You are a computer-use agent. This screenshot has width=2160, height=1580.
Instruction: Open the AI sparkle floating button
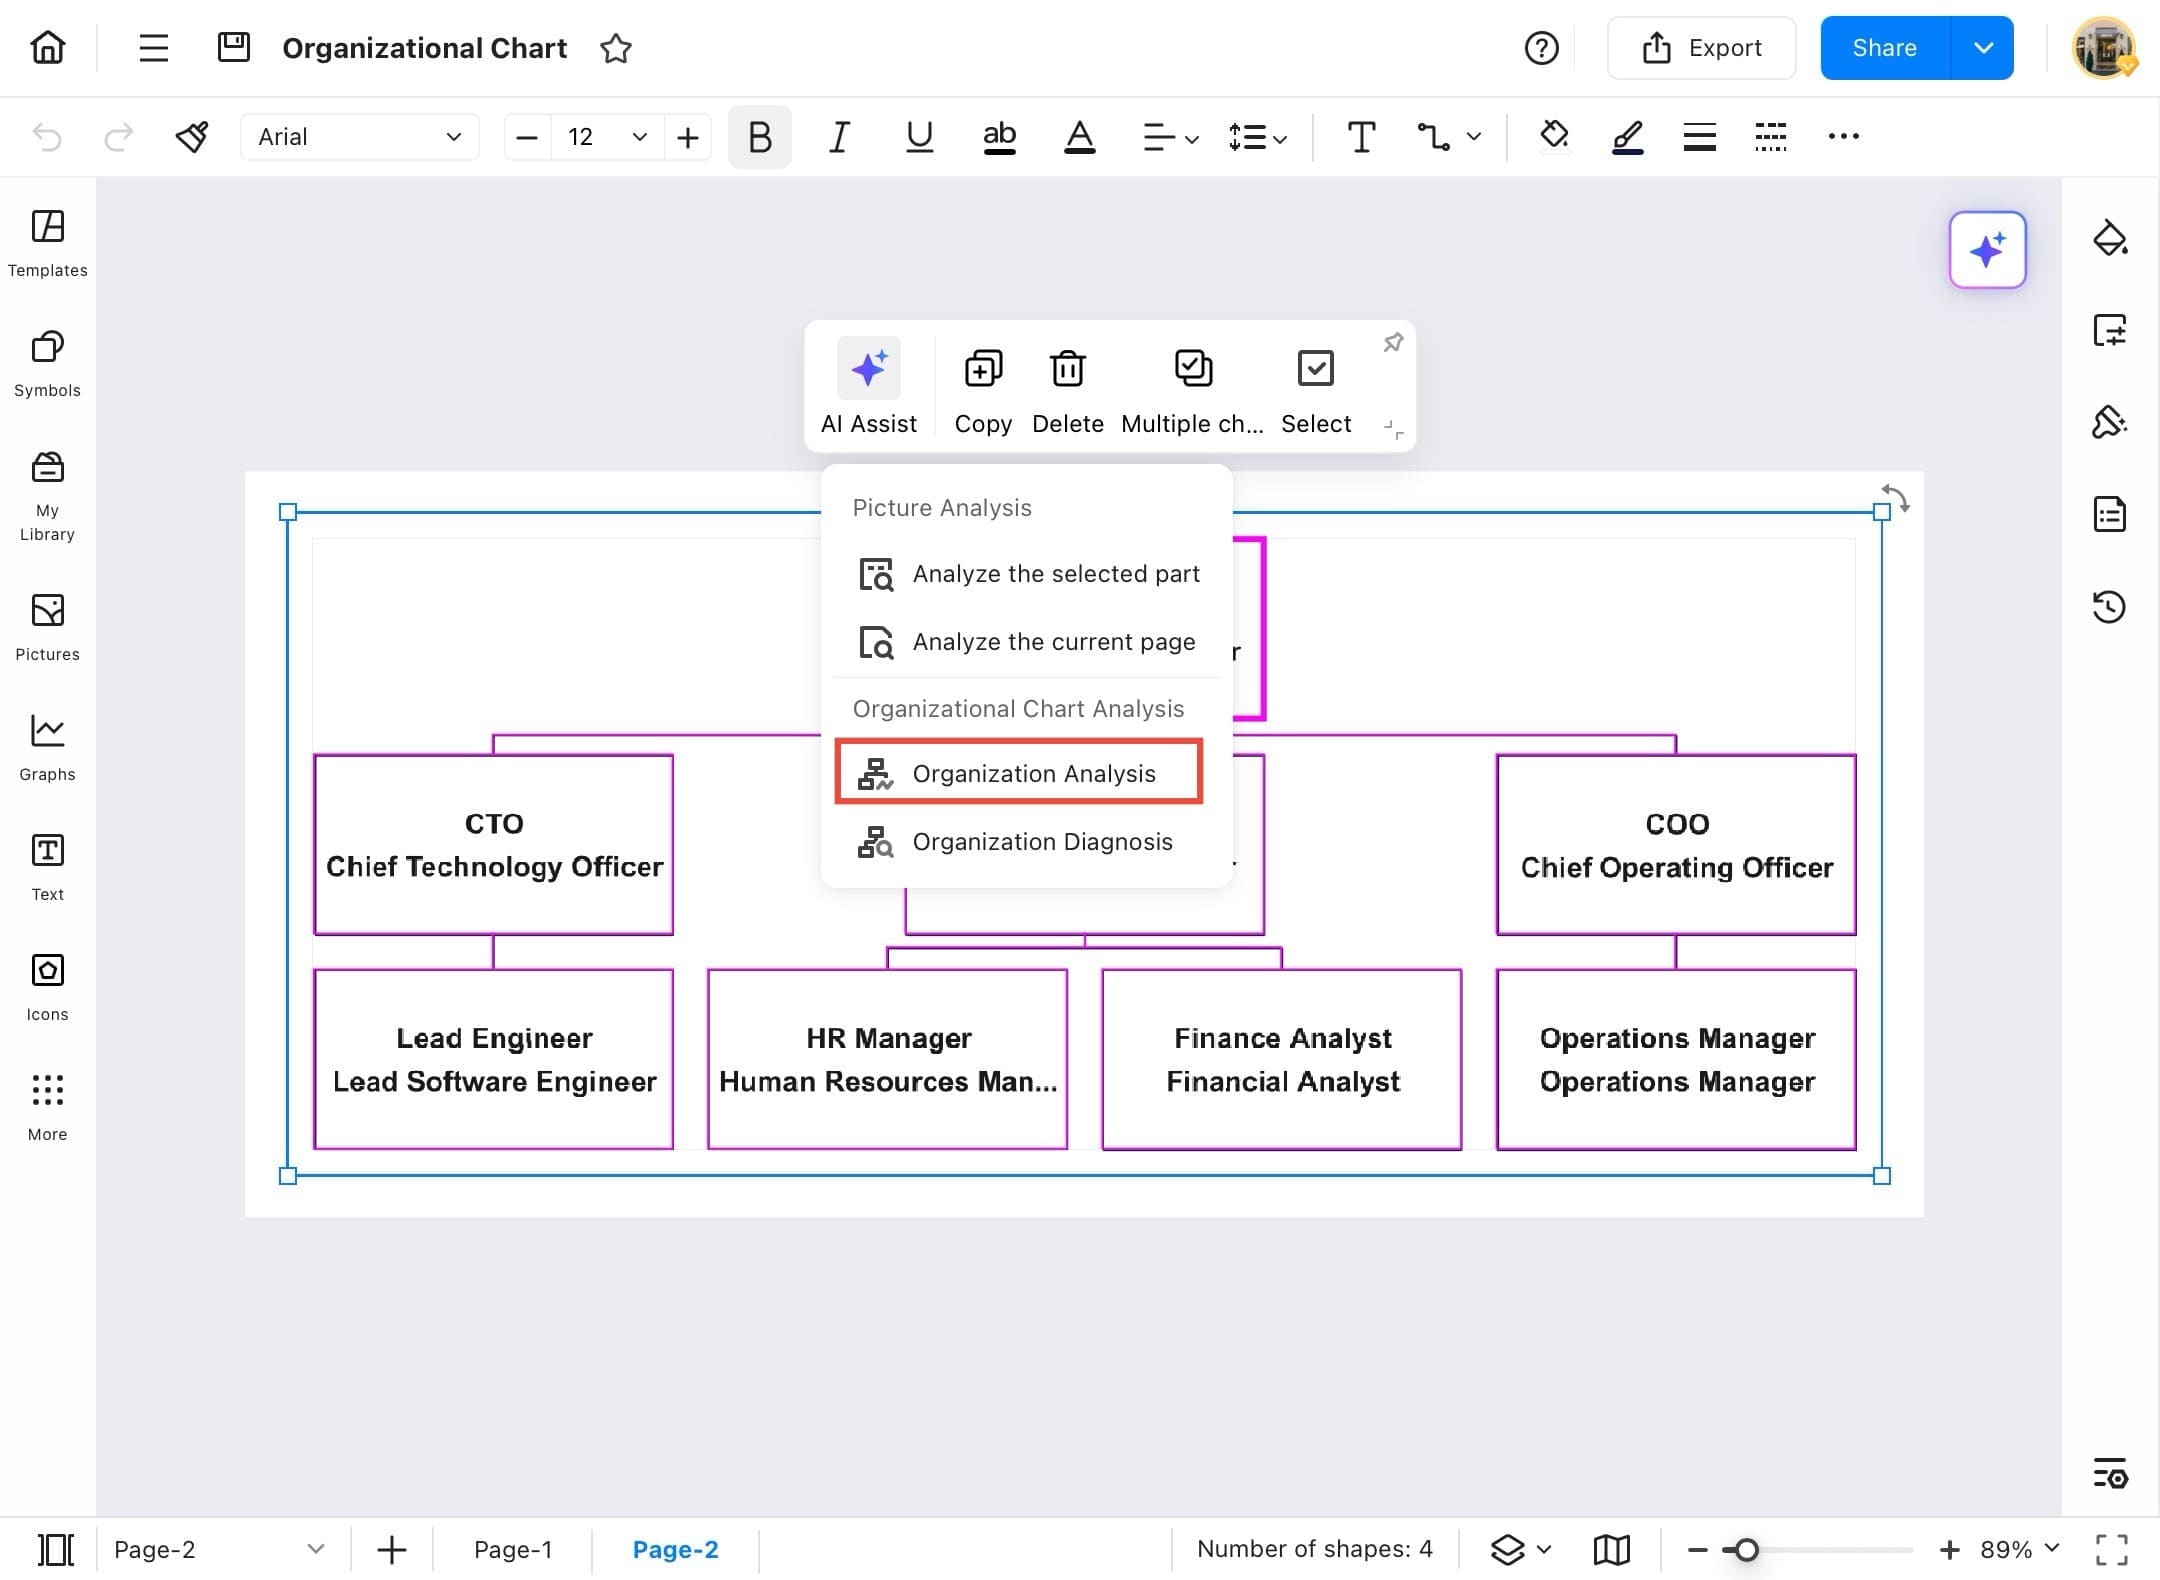1986,250
